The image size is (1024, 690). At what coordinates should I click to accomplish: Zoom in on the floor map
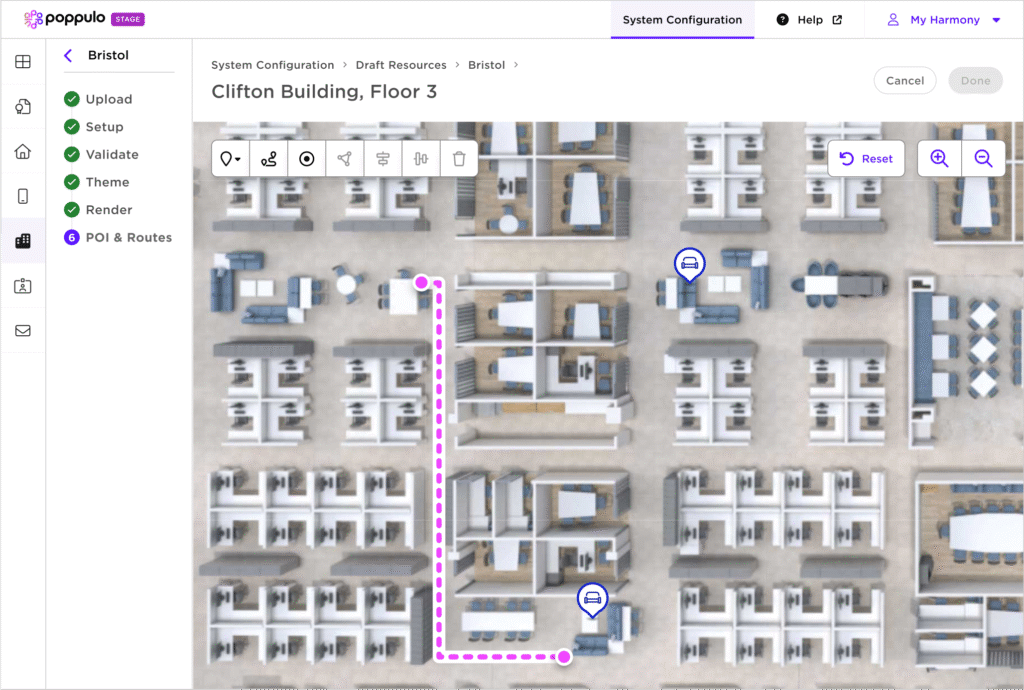click(x=939, y=159)
